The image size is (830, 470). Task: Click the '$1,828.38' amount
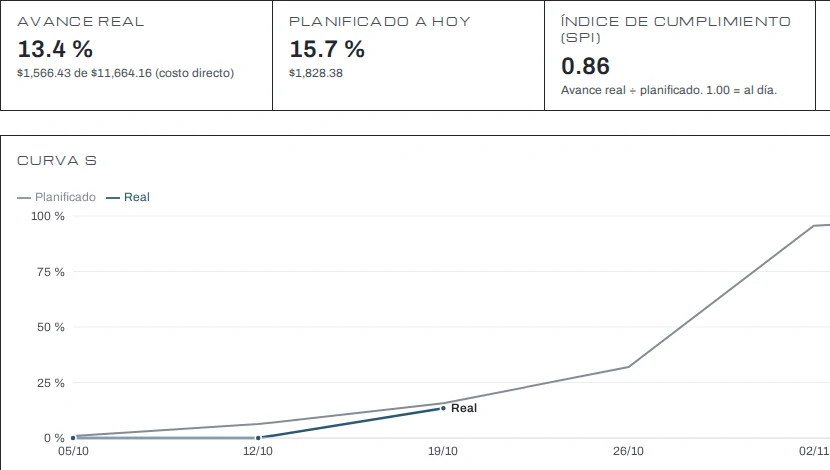(316, 73)
